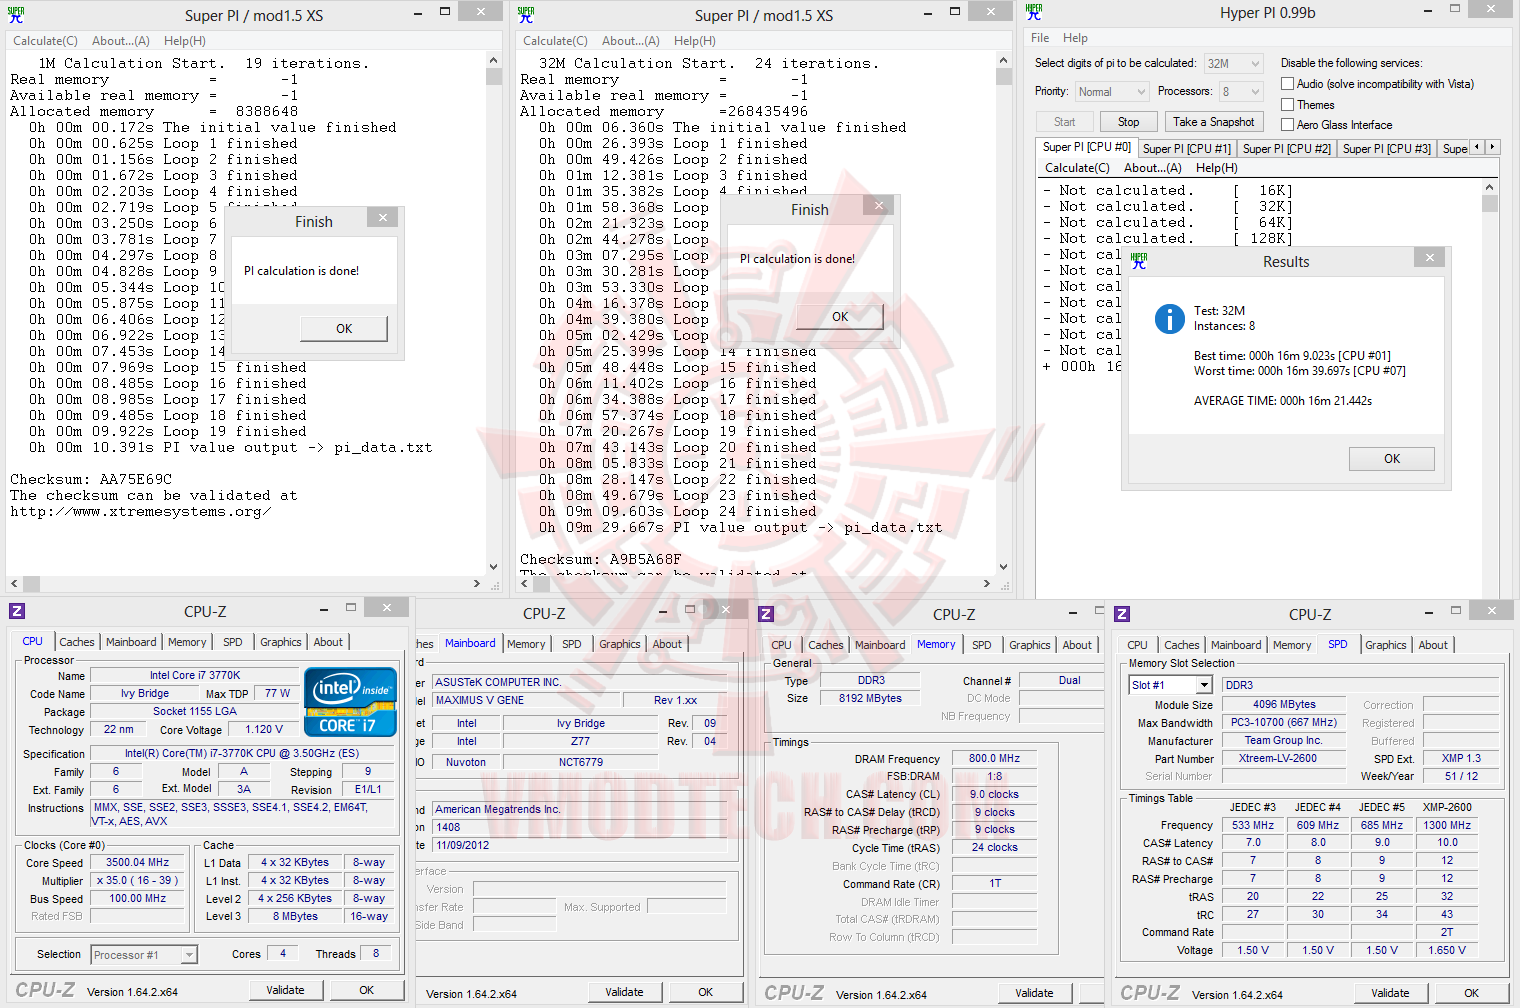Close the Hyper PI Results dialog
This screenshot has height=1008, width=1520.
(x=1429, y=257)
